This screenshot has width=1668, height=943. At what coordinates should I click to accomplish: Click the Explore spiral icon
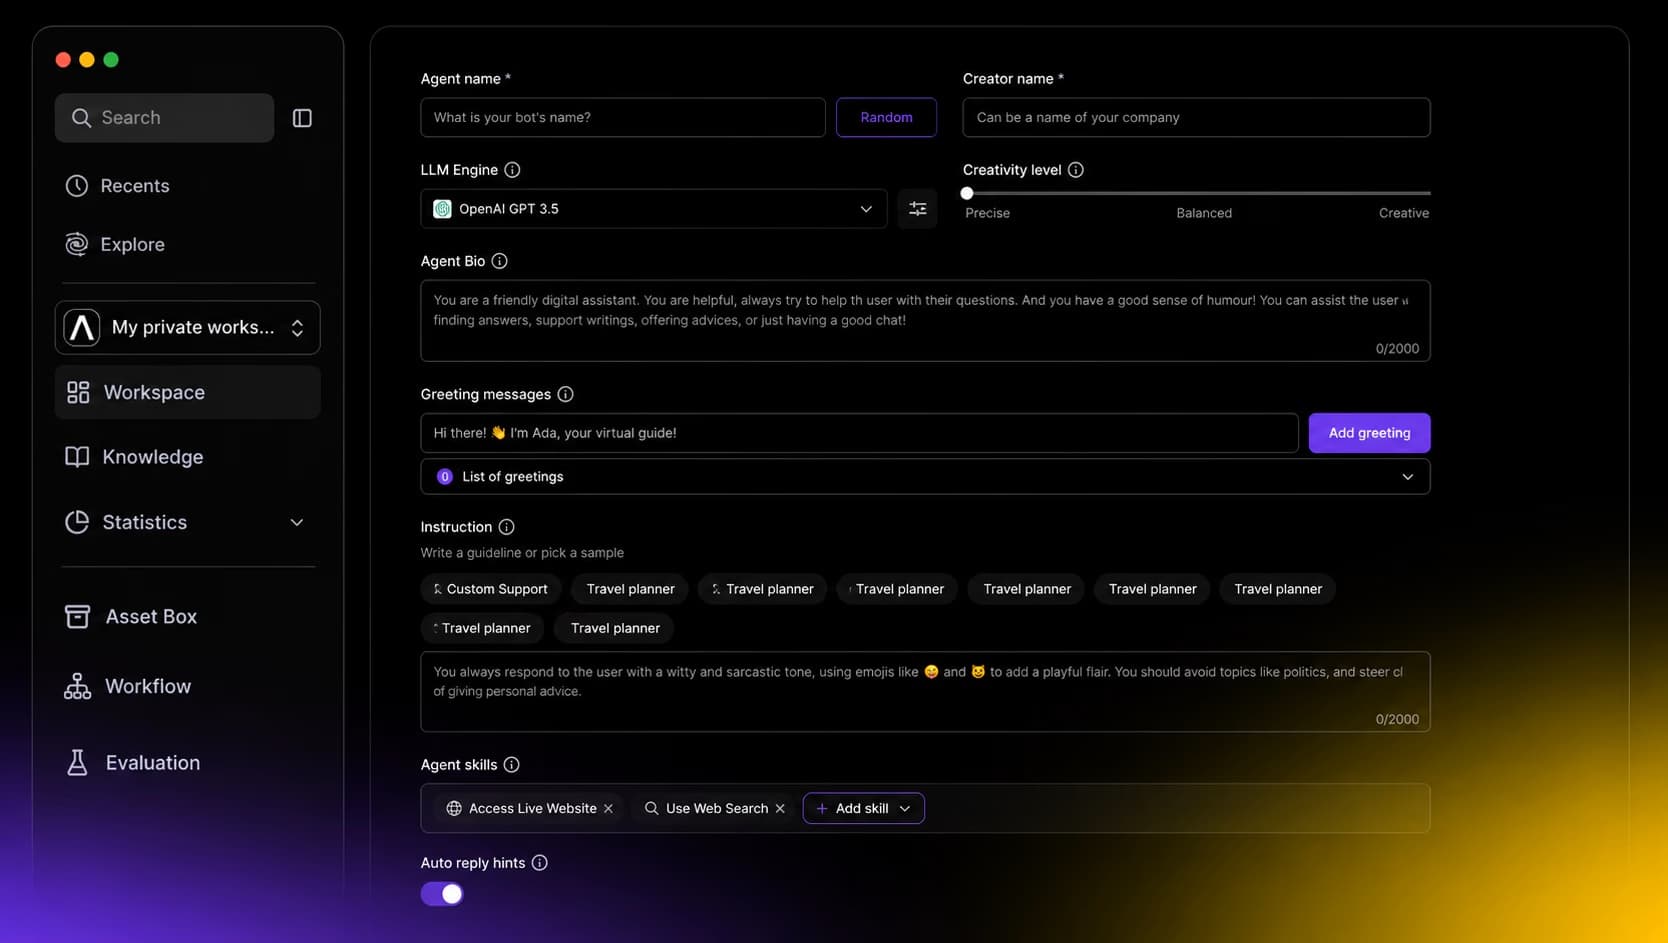coord(77,244)
